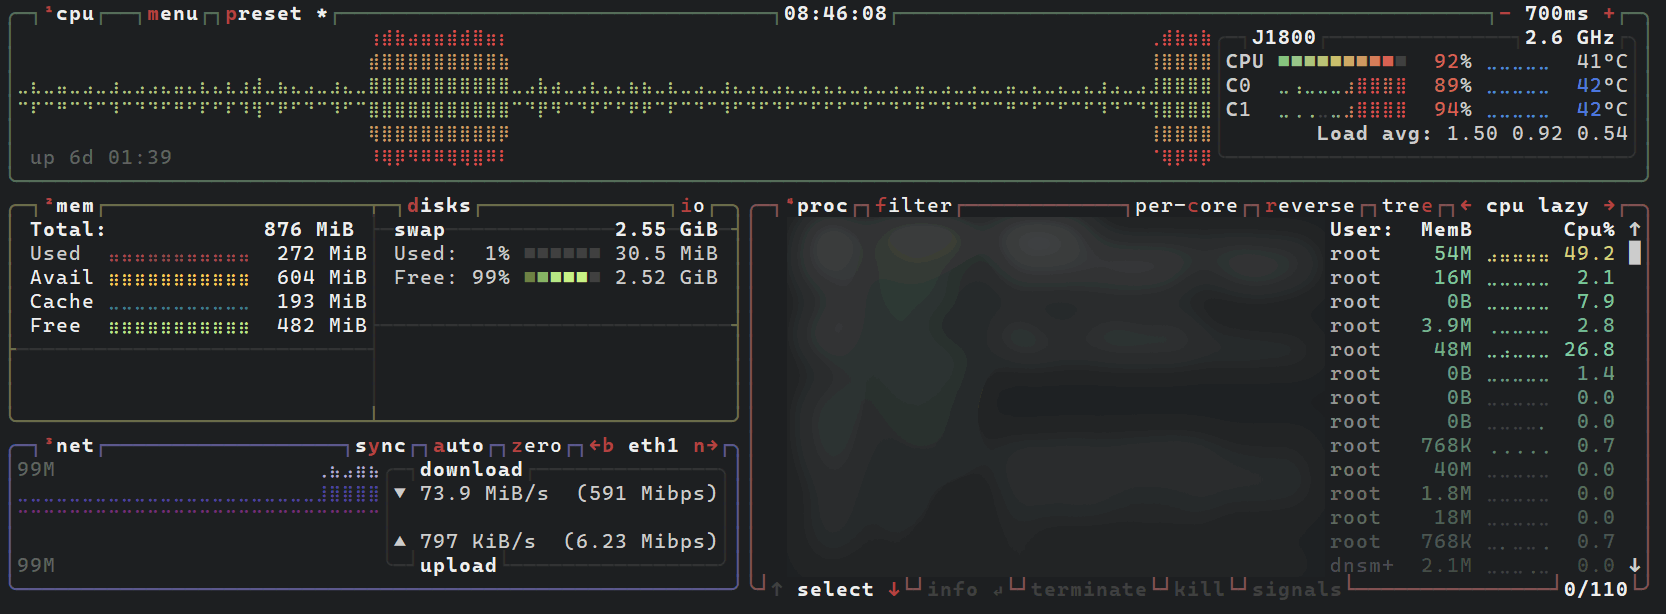Decrease update interval with minus button
This screenshot has width=1666, height=614.
coord(1504,14)
